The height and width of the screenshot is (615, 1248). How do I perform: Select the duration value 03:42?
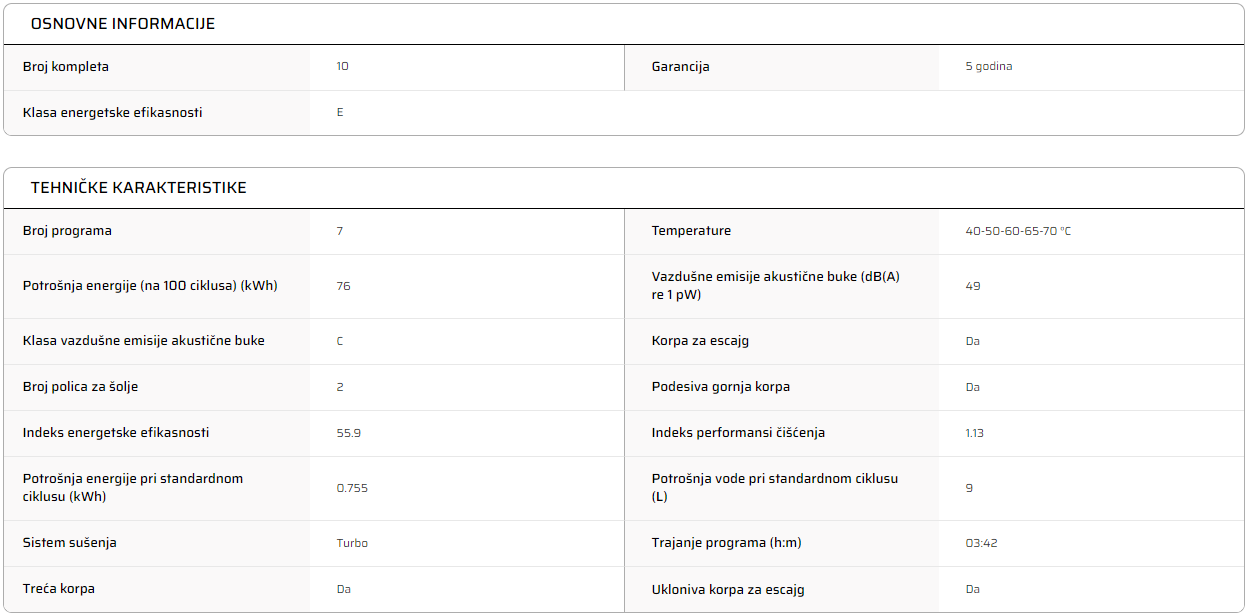point(982,543)
